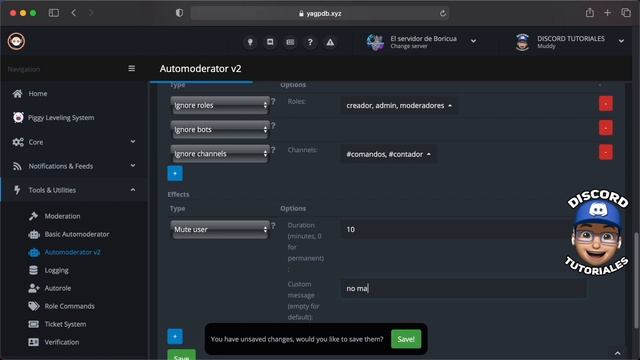This screenshot has width=640, height=360.
Task: Click the Role Commands tag icon
Action: [x=33, y=306]
